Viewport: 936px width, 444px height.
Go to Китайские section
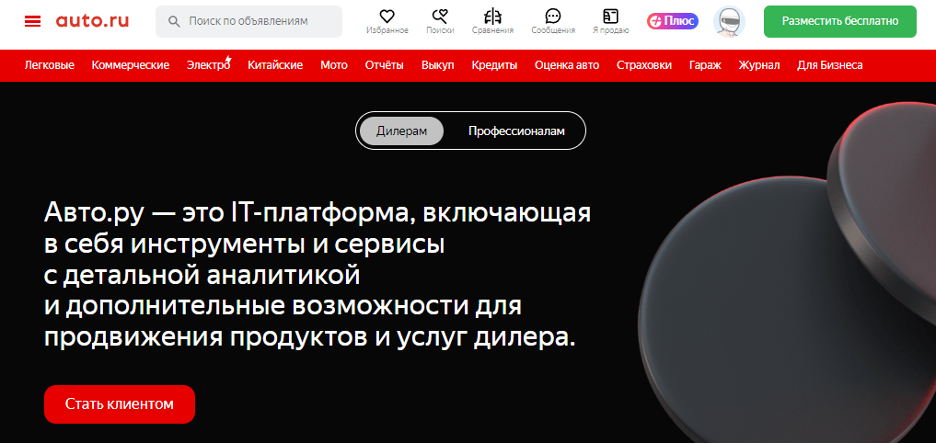(x=275, y=65)
